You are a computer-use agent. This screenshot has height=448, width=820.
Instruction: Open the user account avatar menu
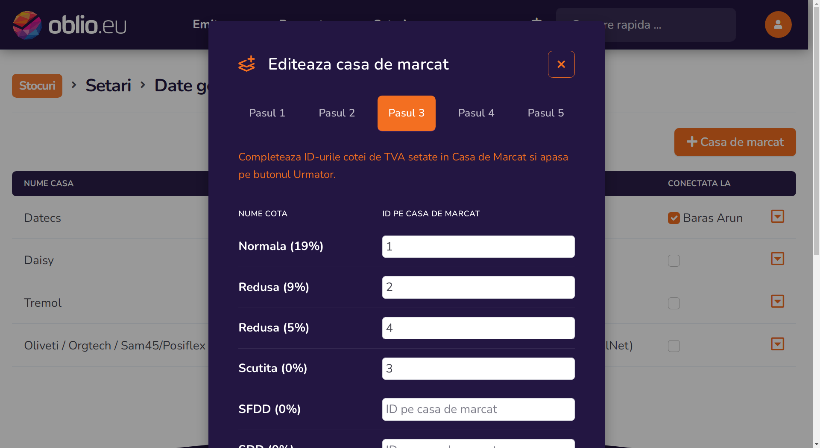(x=778, y=25)
